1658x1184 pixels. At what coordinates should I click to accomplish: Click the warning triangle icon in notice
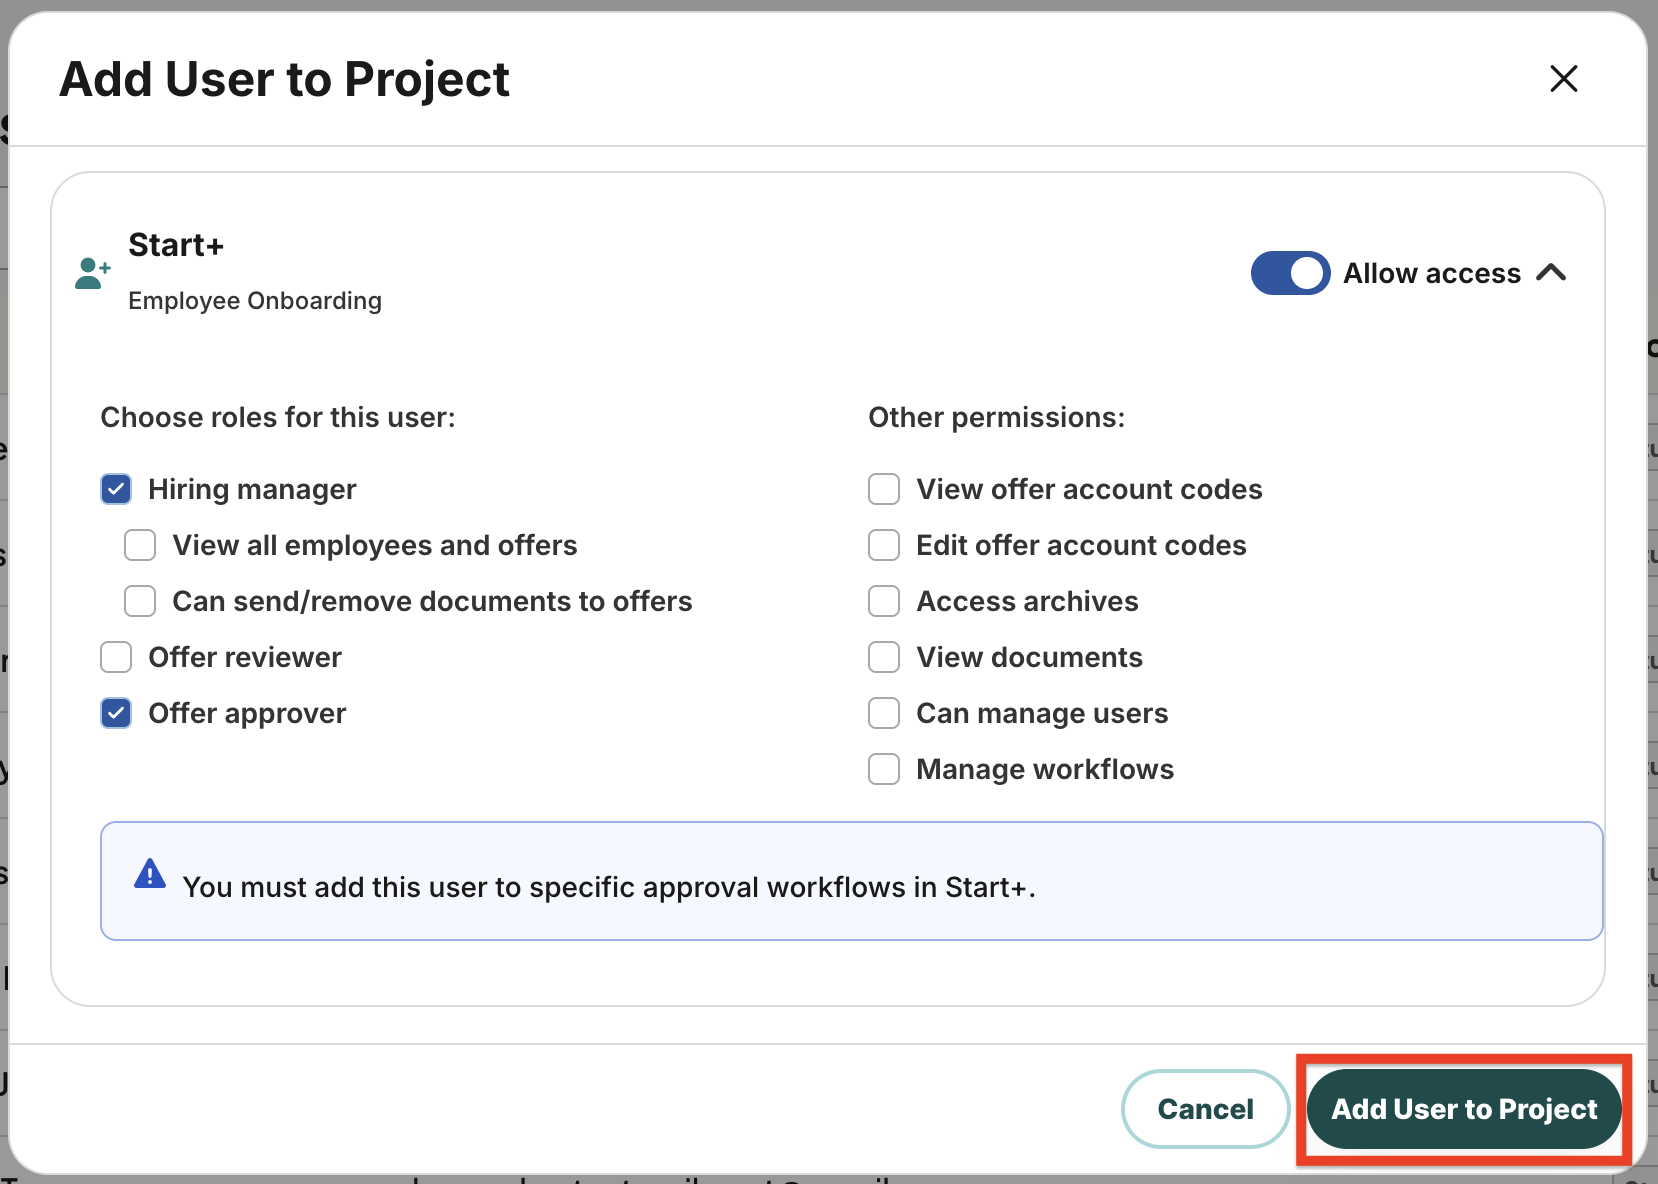click(x=150, y=874)
